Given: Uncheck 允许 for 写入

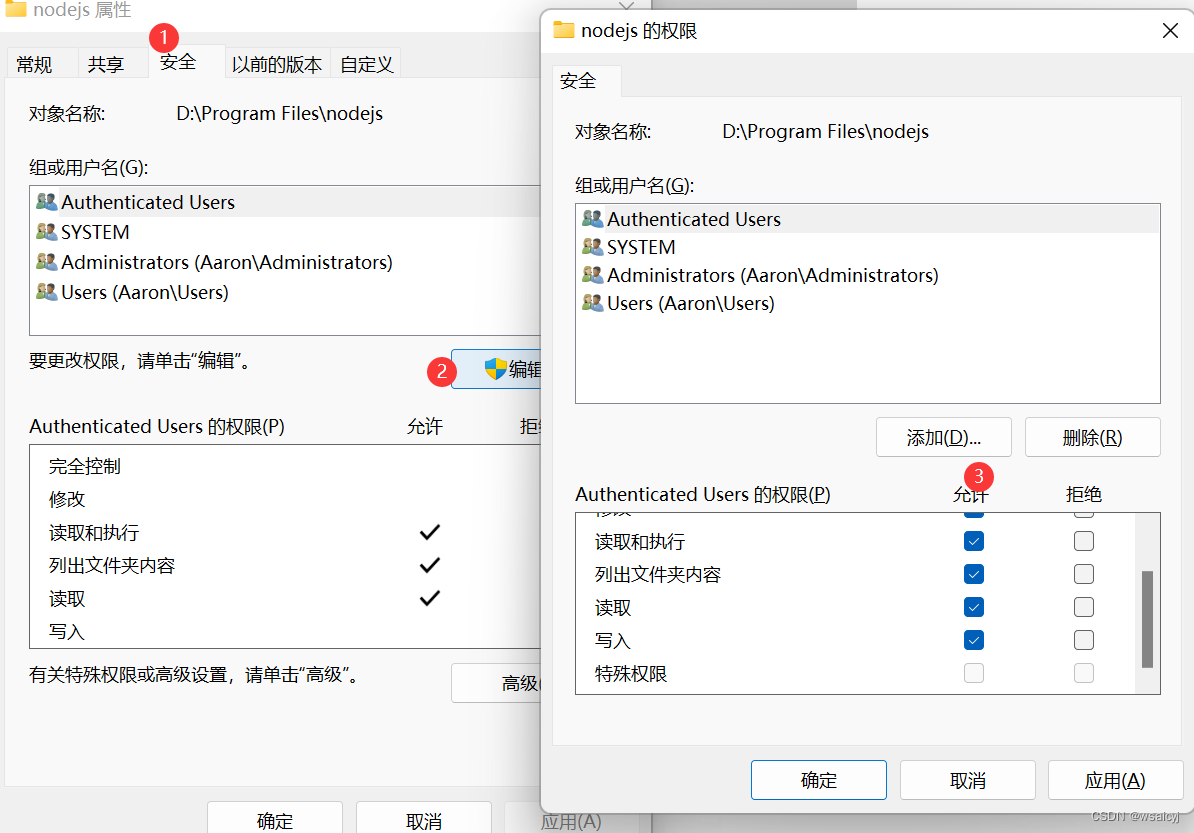Looking at the screenshot, I should 973,640.
